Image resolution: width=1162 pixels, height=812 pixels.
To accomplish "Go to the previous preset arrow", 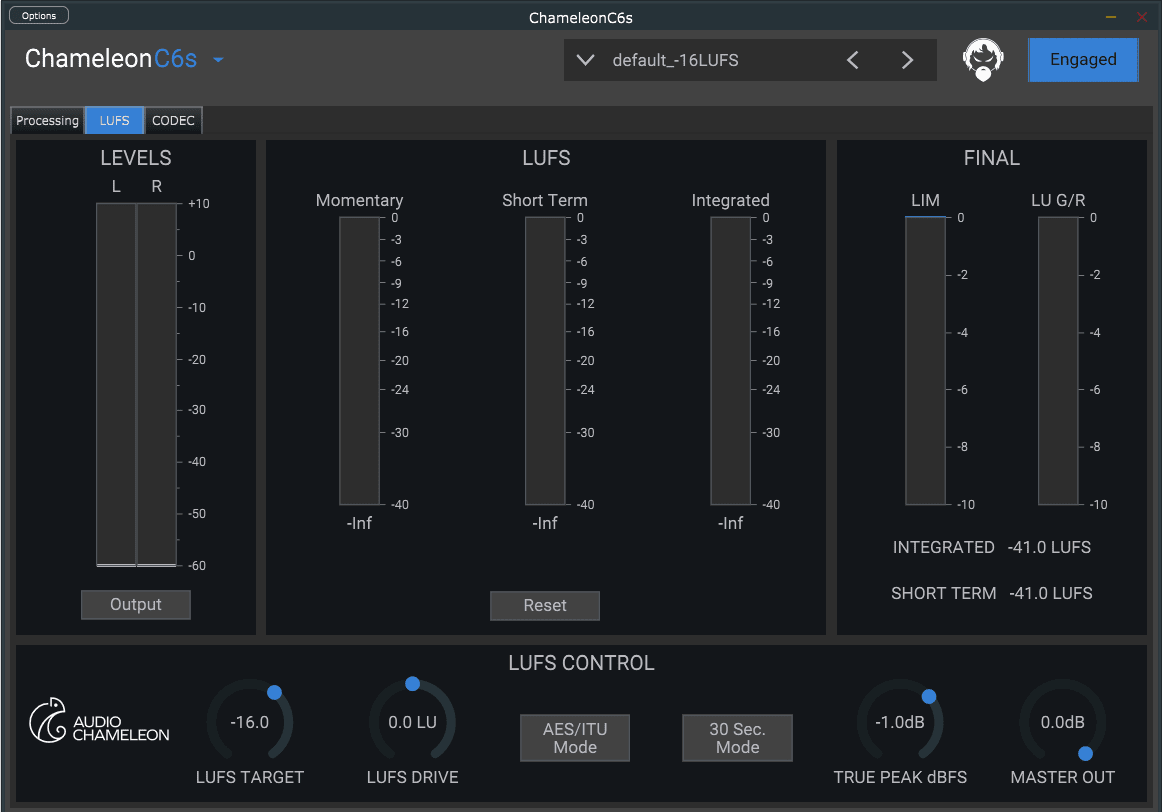I will tap(853, 60).
